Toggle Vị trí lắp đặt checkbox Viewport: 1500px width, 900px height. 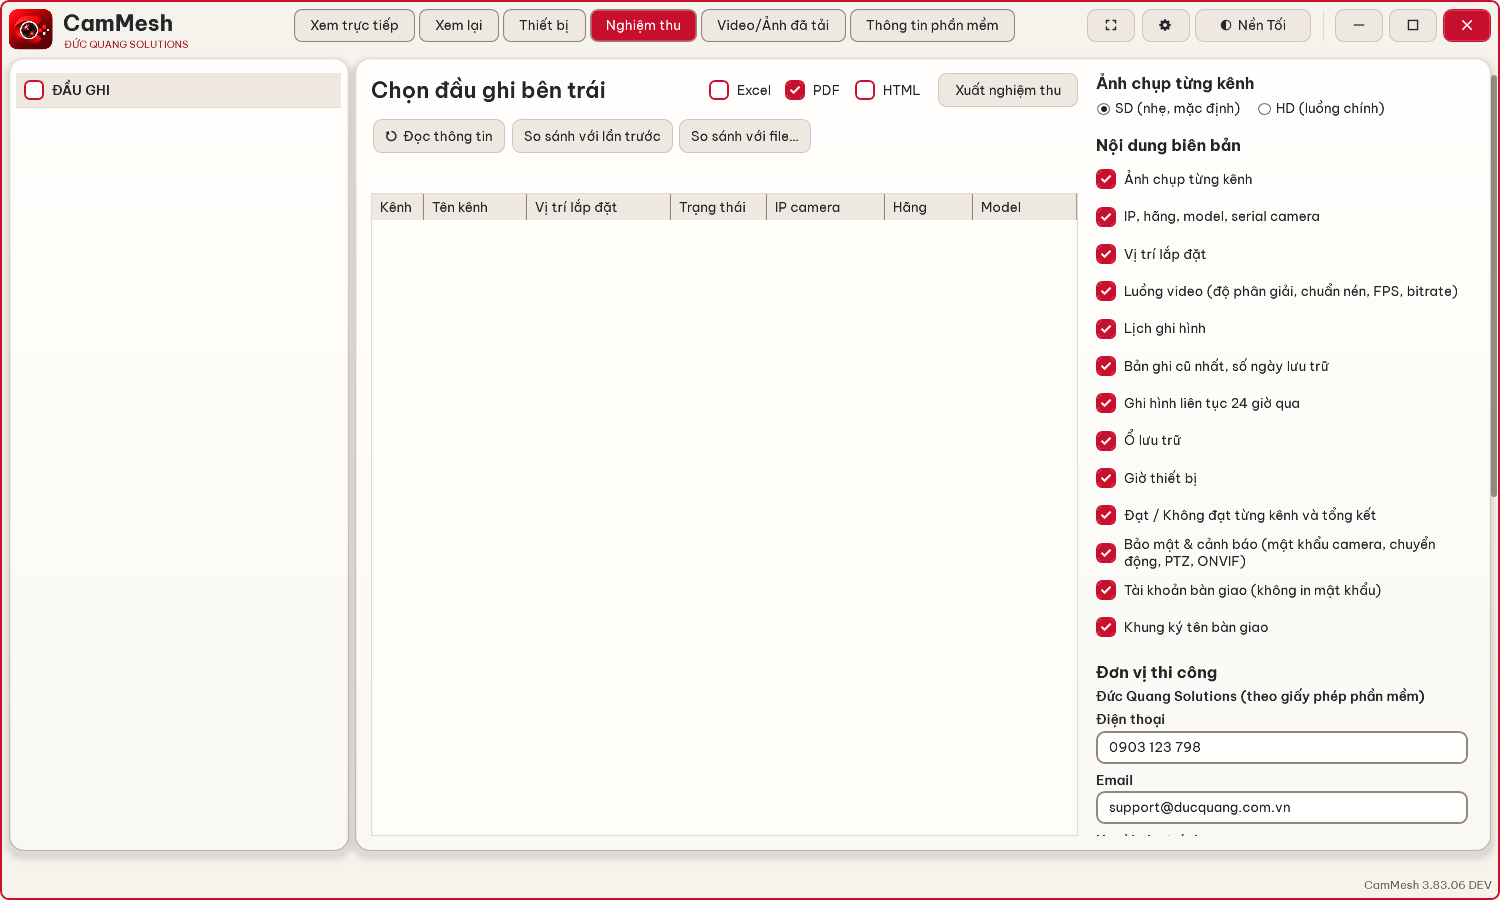[x=1106, y=254]
